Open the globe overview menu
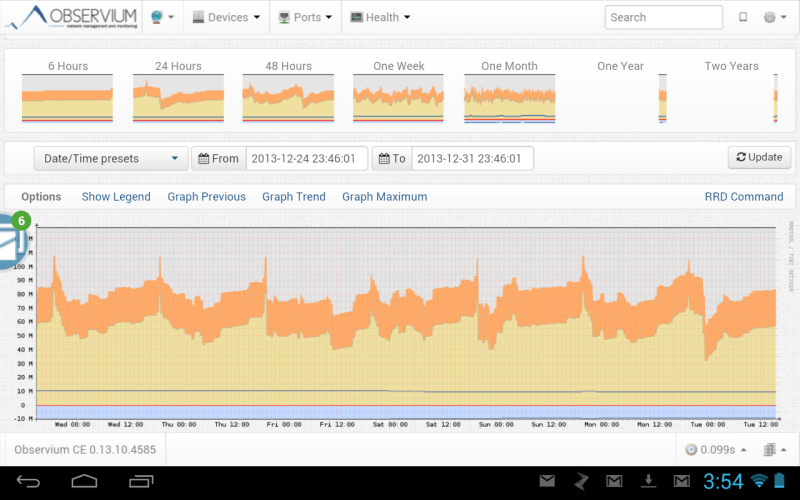This screenshot has height=500, width=800. [x=161, y=17]
